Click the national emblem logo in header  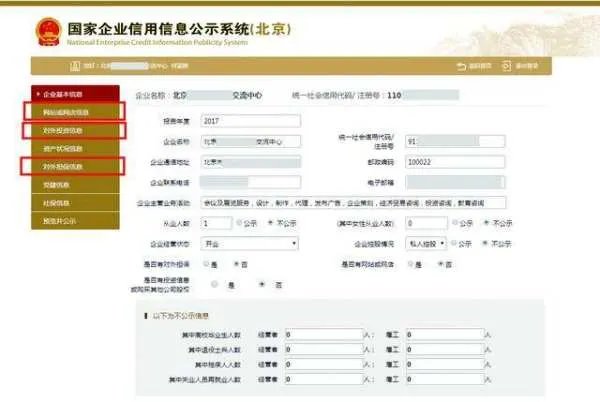coord(48,32)
